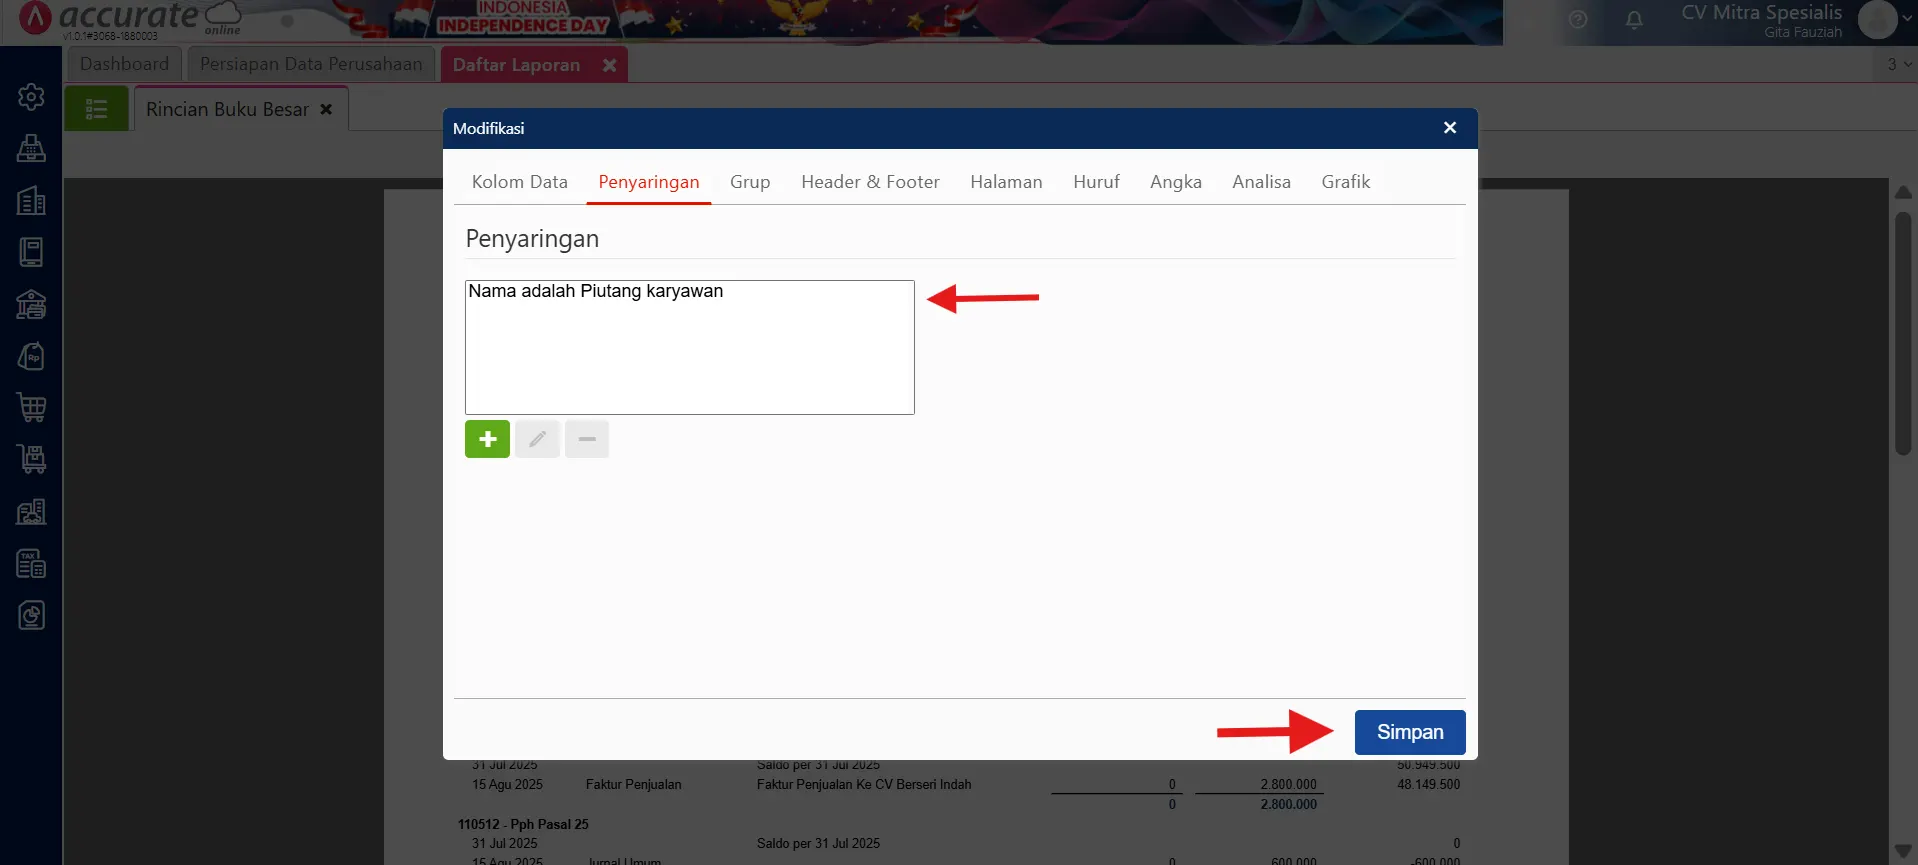Open the cash and bank module icon

pos(31,304)
